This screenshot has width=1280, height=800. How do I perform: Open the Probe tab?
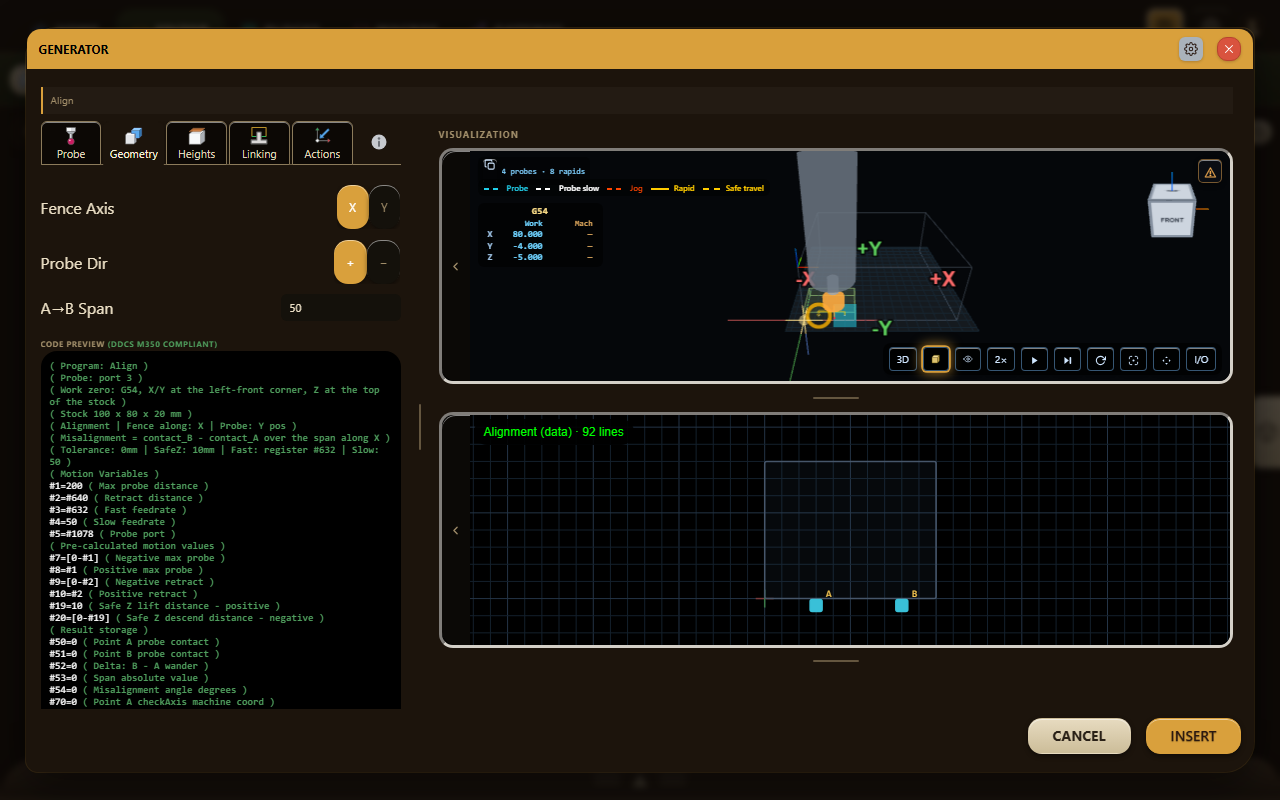tap(71, 143)
